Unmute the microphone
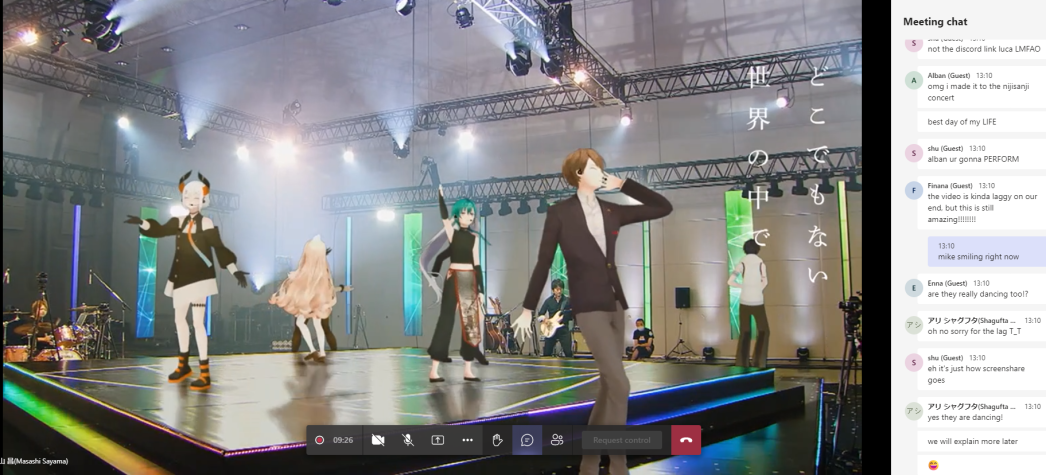This screenshot has width=1046, height=475. pyautogui.click(x=408, y=440)
